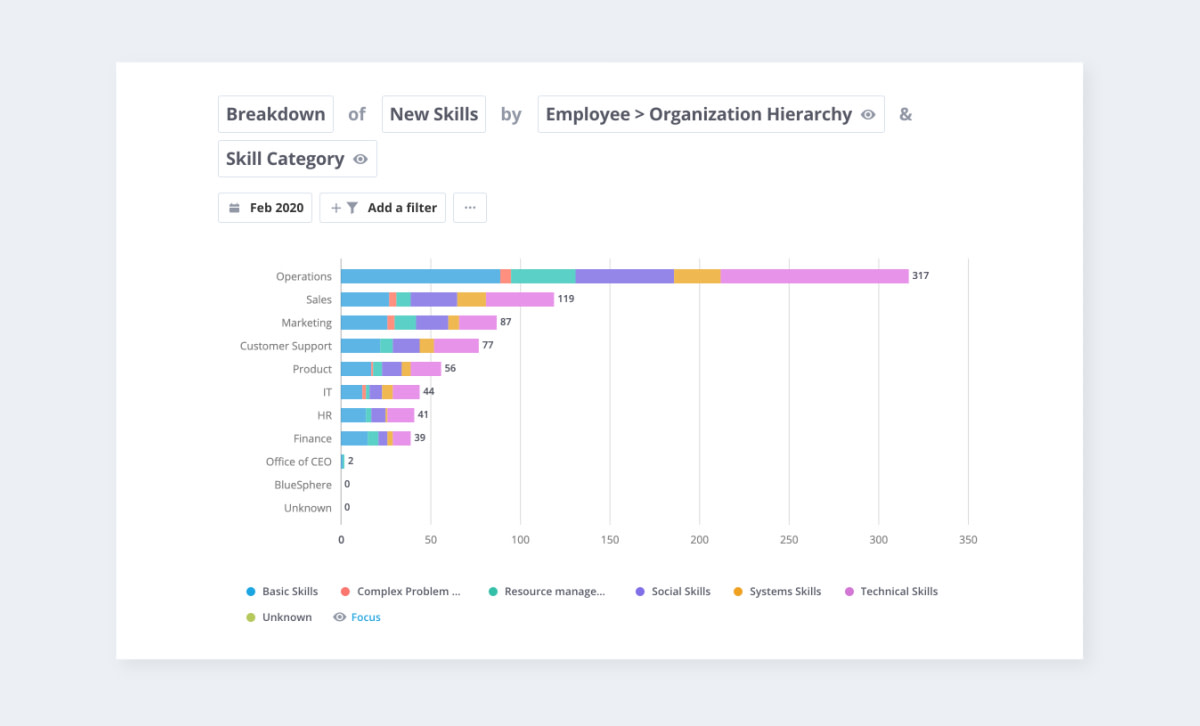
Task: Click the Focus link in the legend
Action: click(366, 617)
